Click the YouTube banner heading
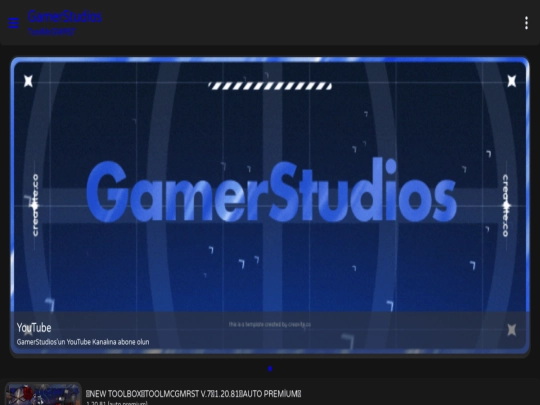The height and width of the screenshot is (405, 540). (34, 328)
